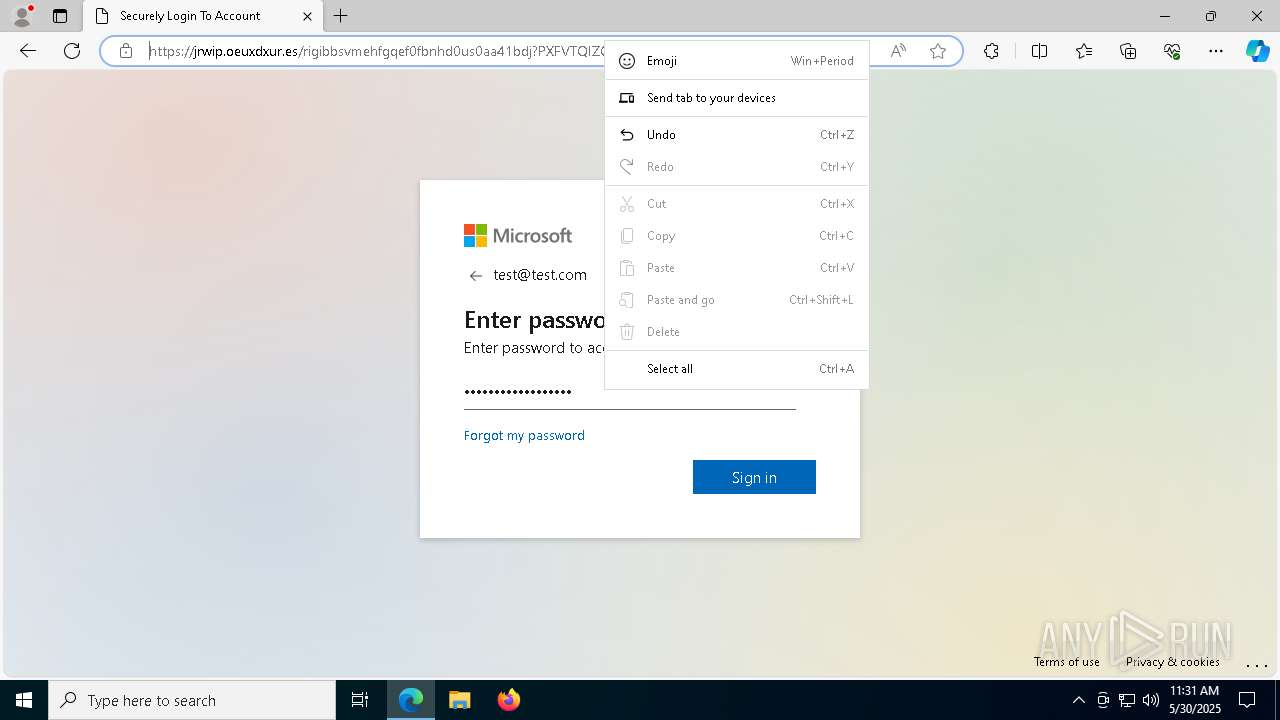Select Undo in the context menu
This screenshot has height=720, width=1280.
point(737,135)
